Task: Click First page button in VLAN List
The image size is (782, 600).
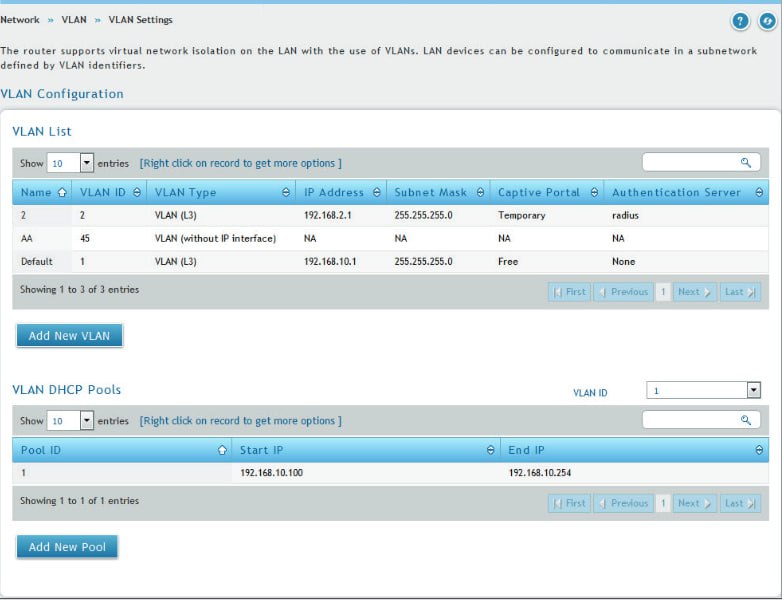Action: pyautogui.click(x=570, y=292)
